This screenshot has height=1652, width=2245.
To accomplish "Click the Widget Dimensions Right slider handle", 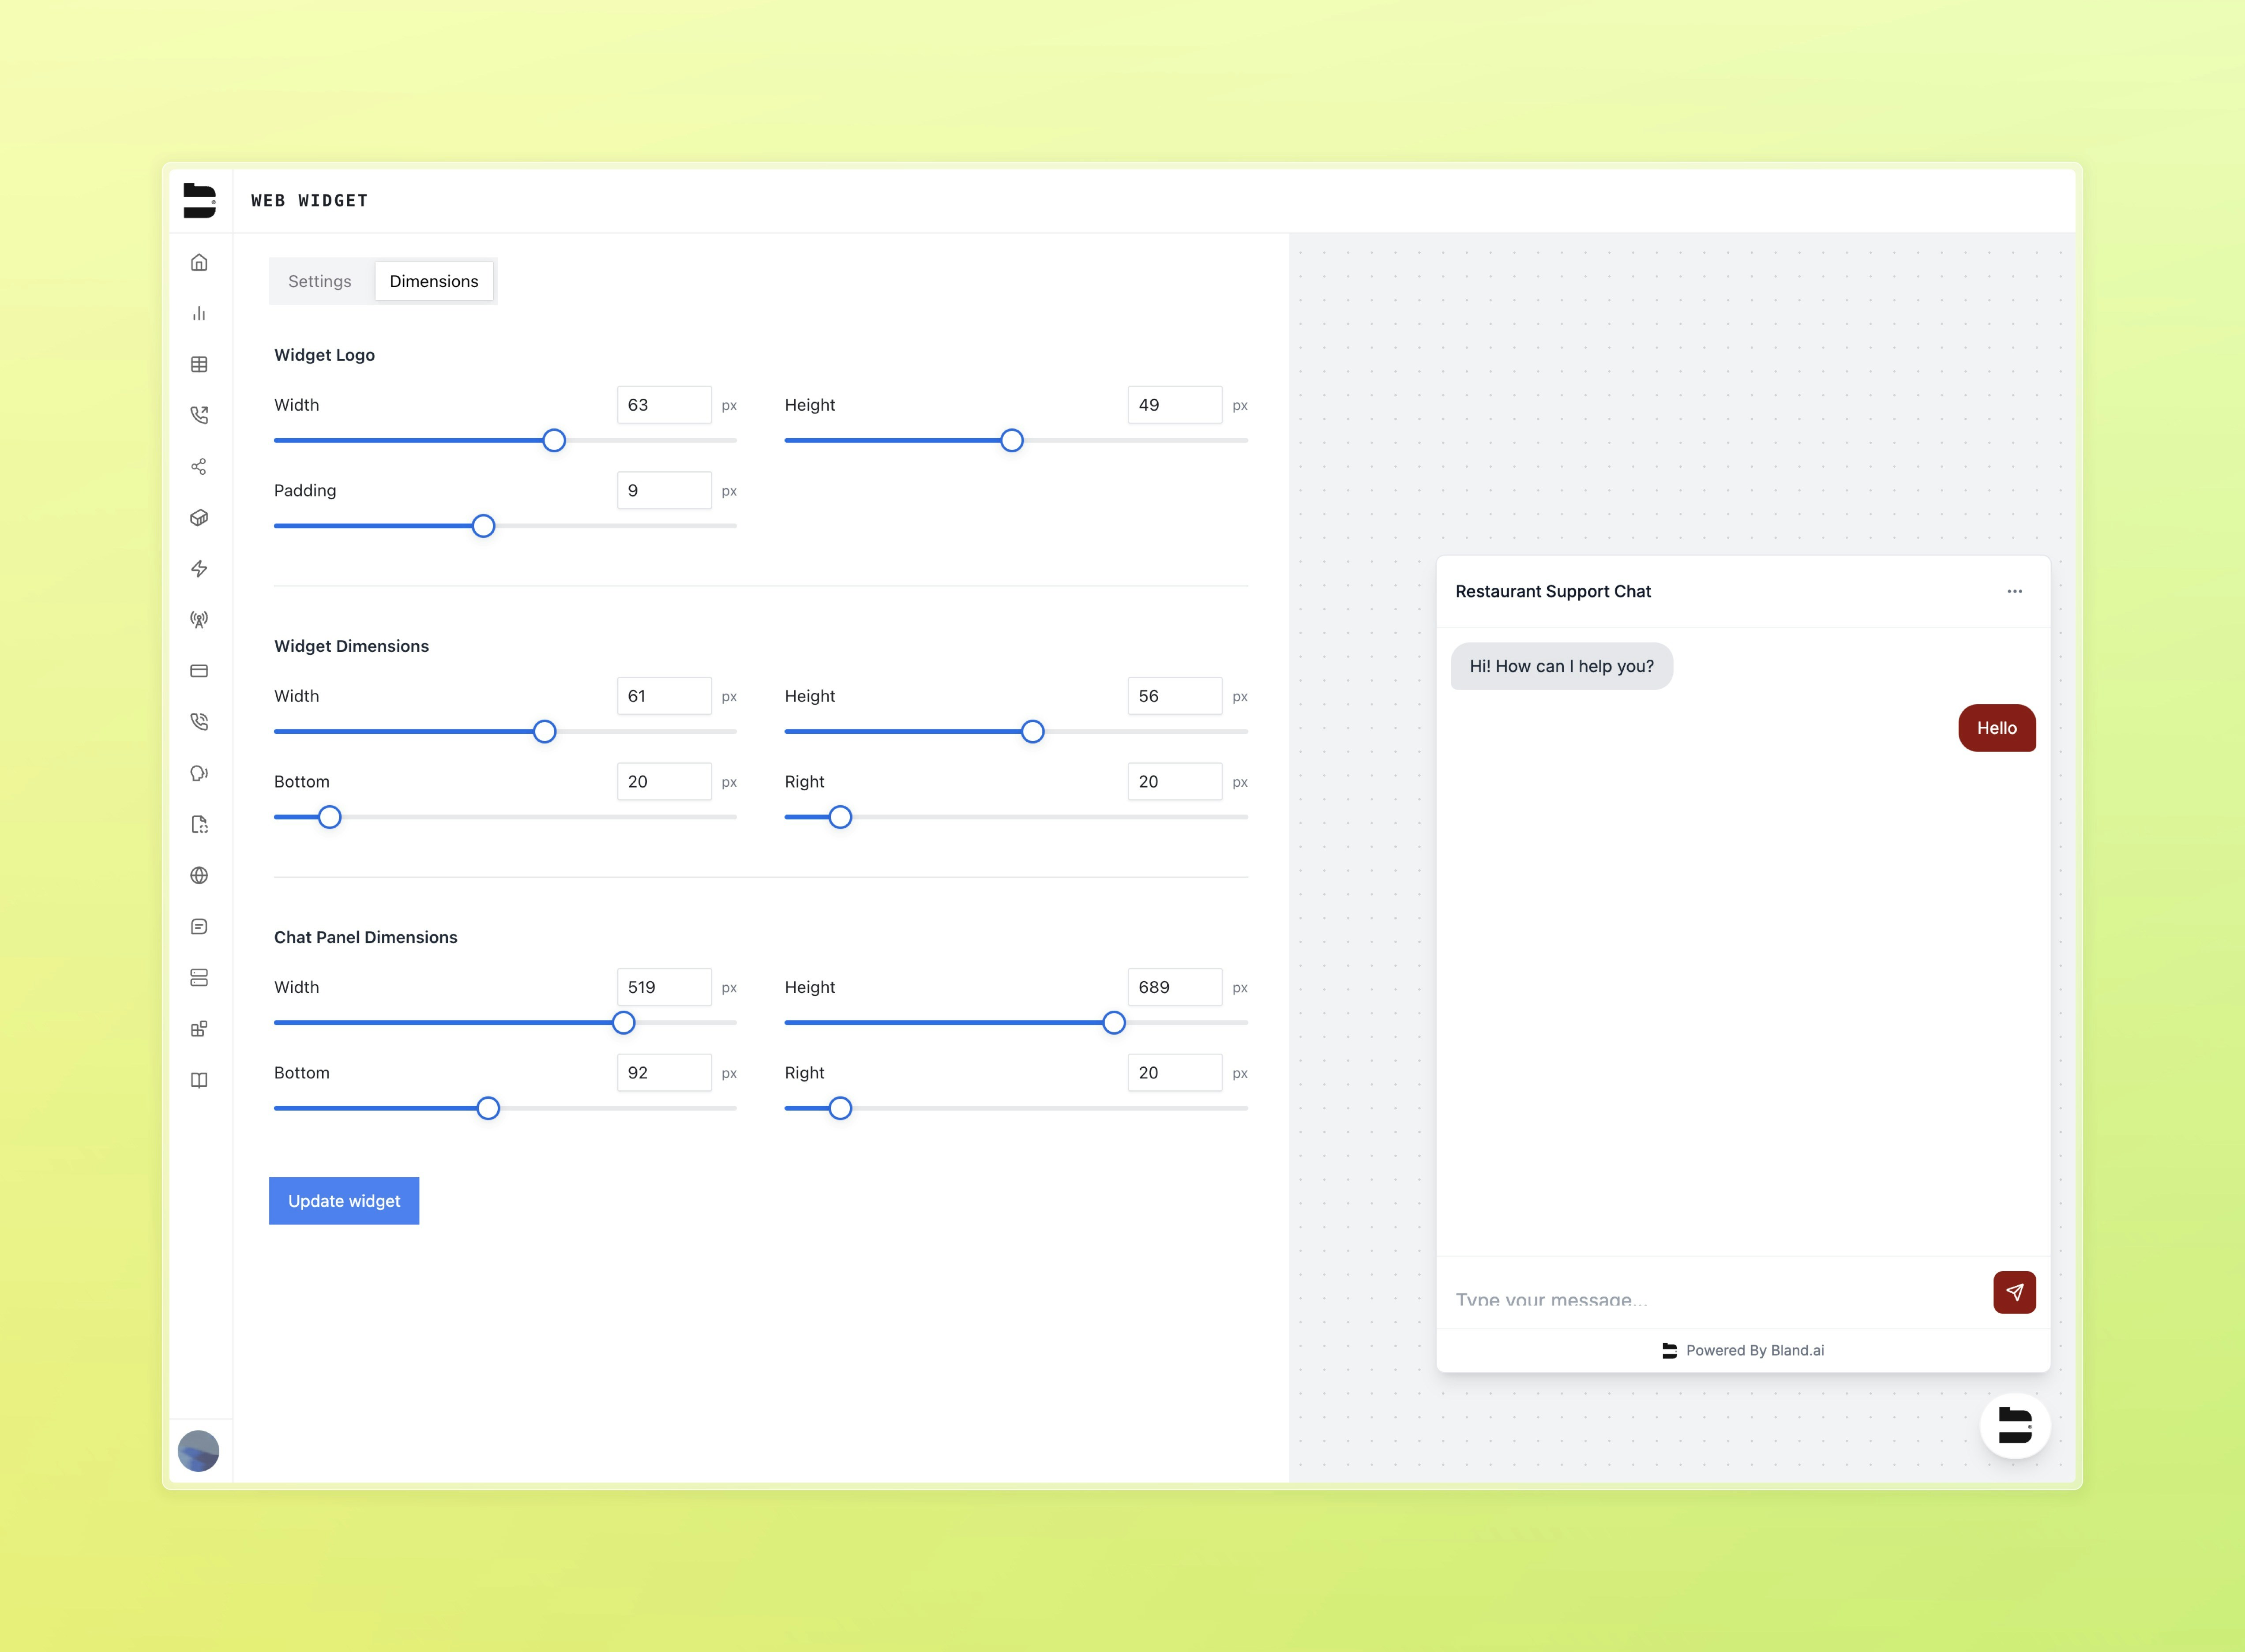I will [x=841, y=817].
